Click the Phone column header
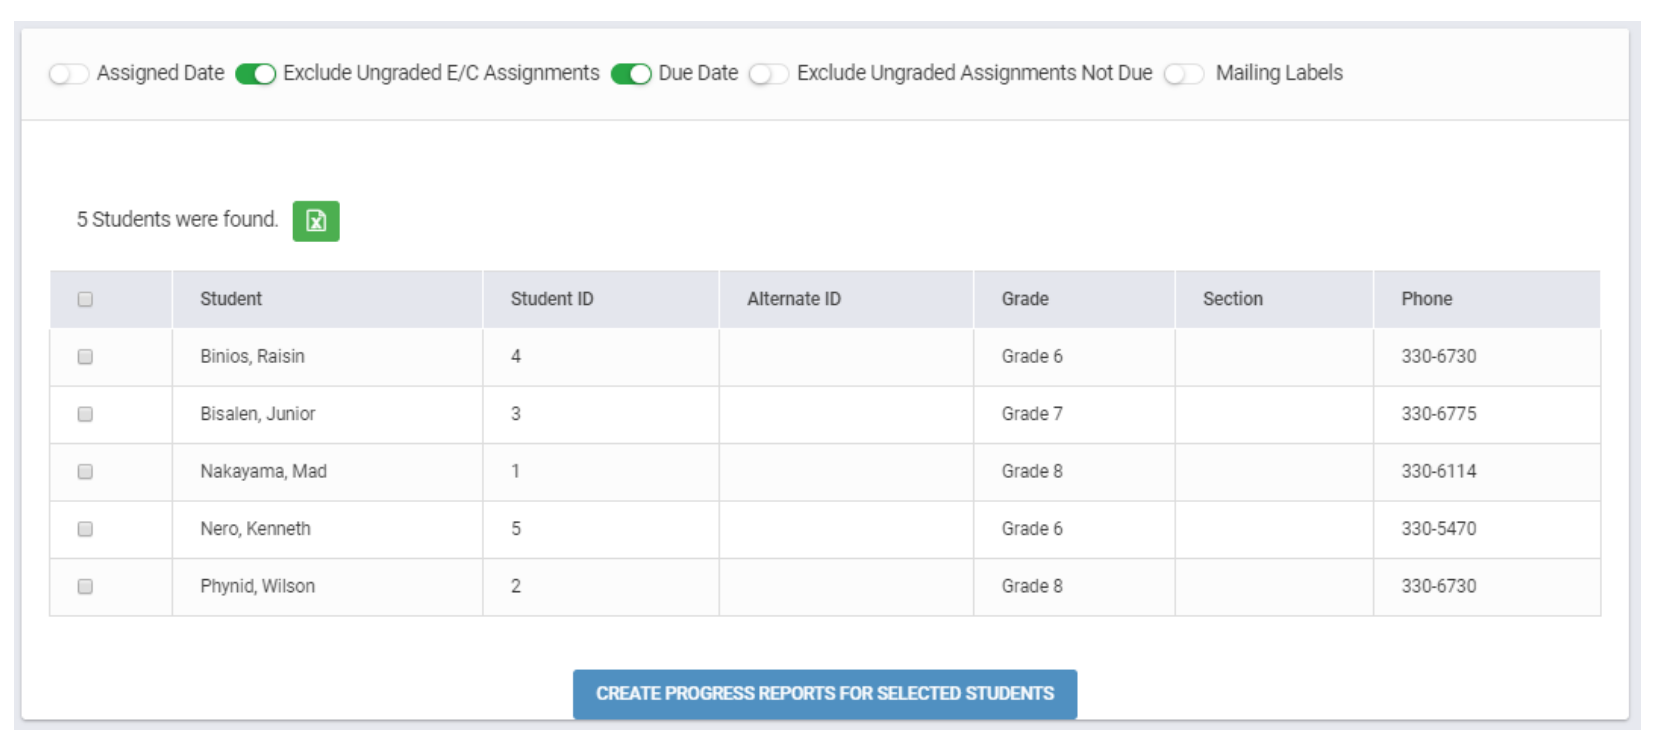1662x746 pixels. [x=1426, y=299]
